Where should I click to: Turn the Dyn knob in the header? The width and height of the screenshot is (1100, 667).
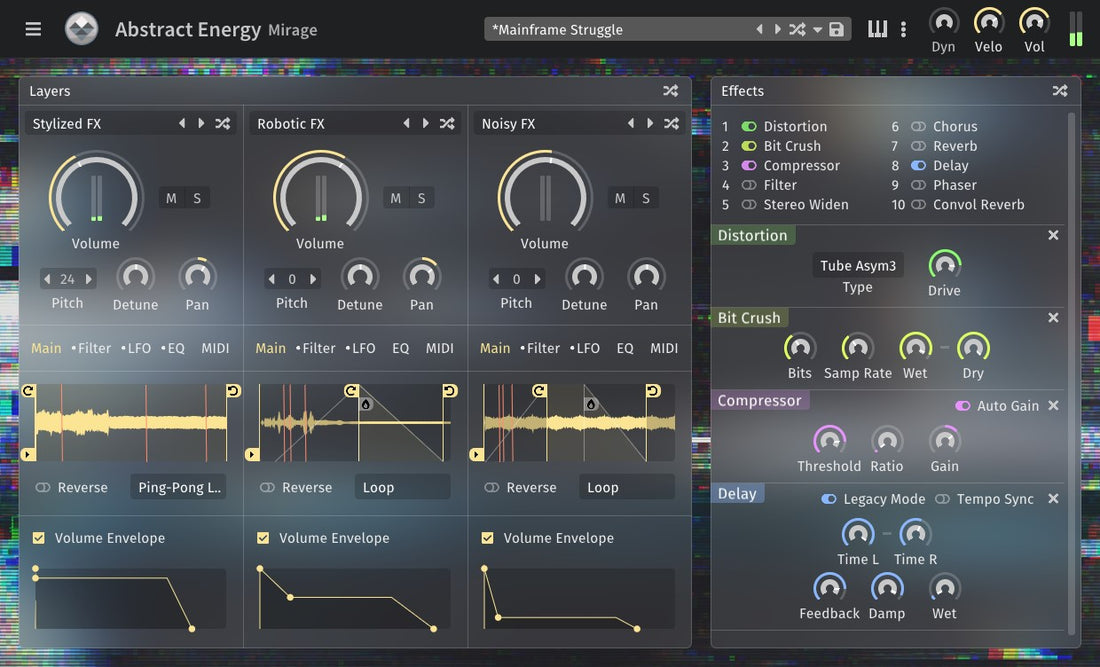[943, 22]
